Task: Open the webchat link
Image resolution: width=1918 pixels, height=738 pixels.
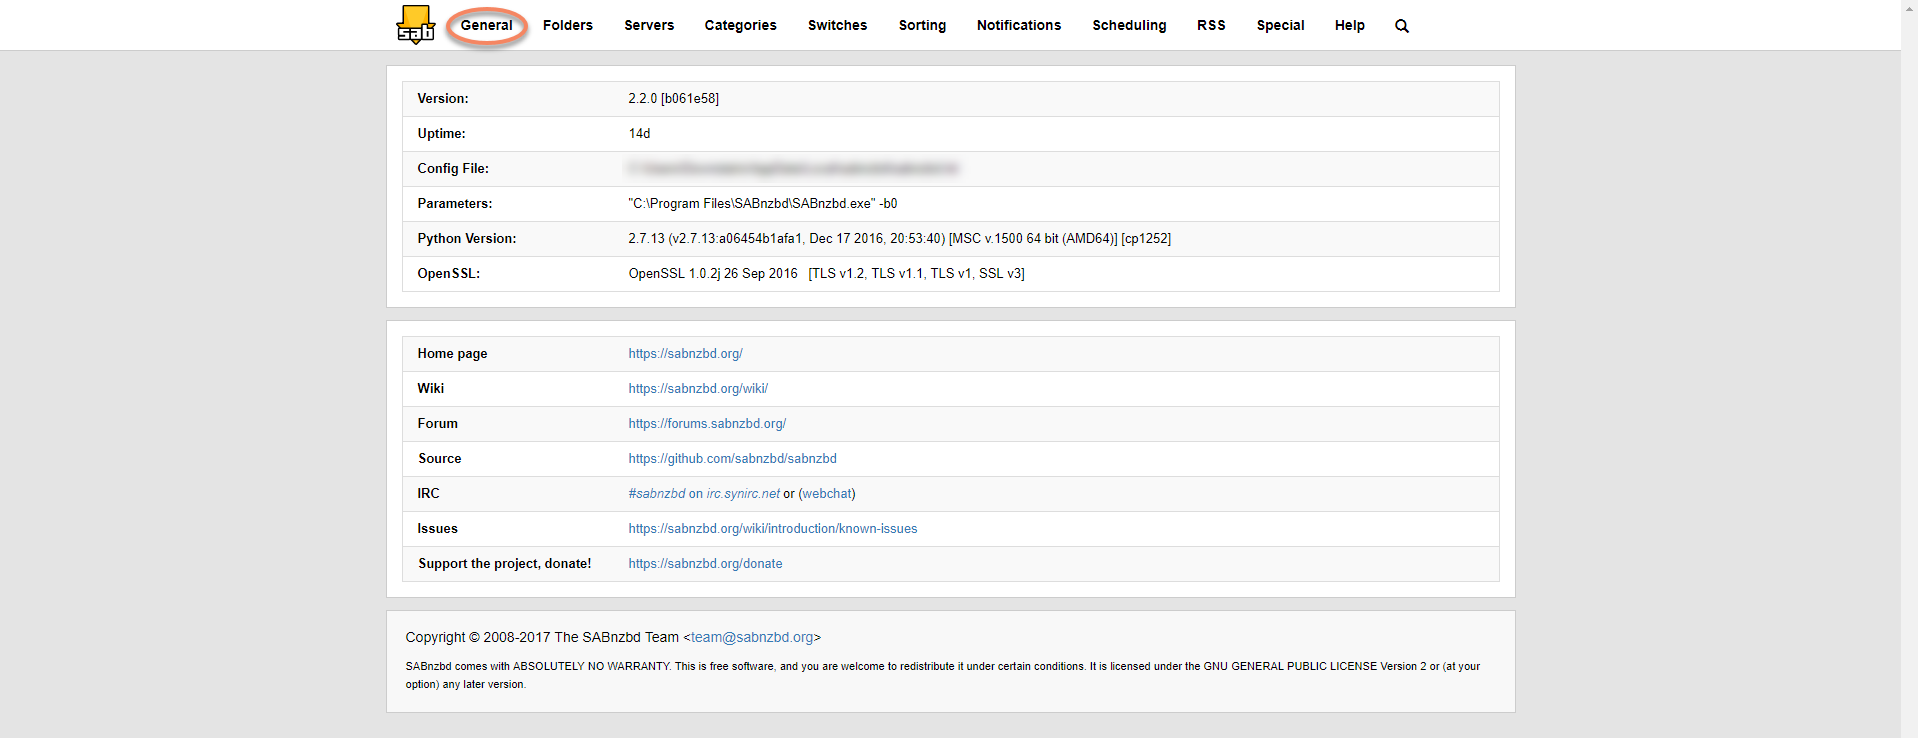Action: [x=827, y=494]
